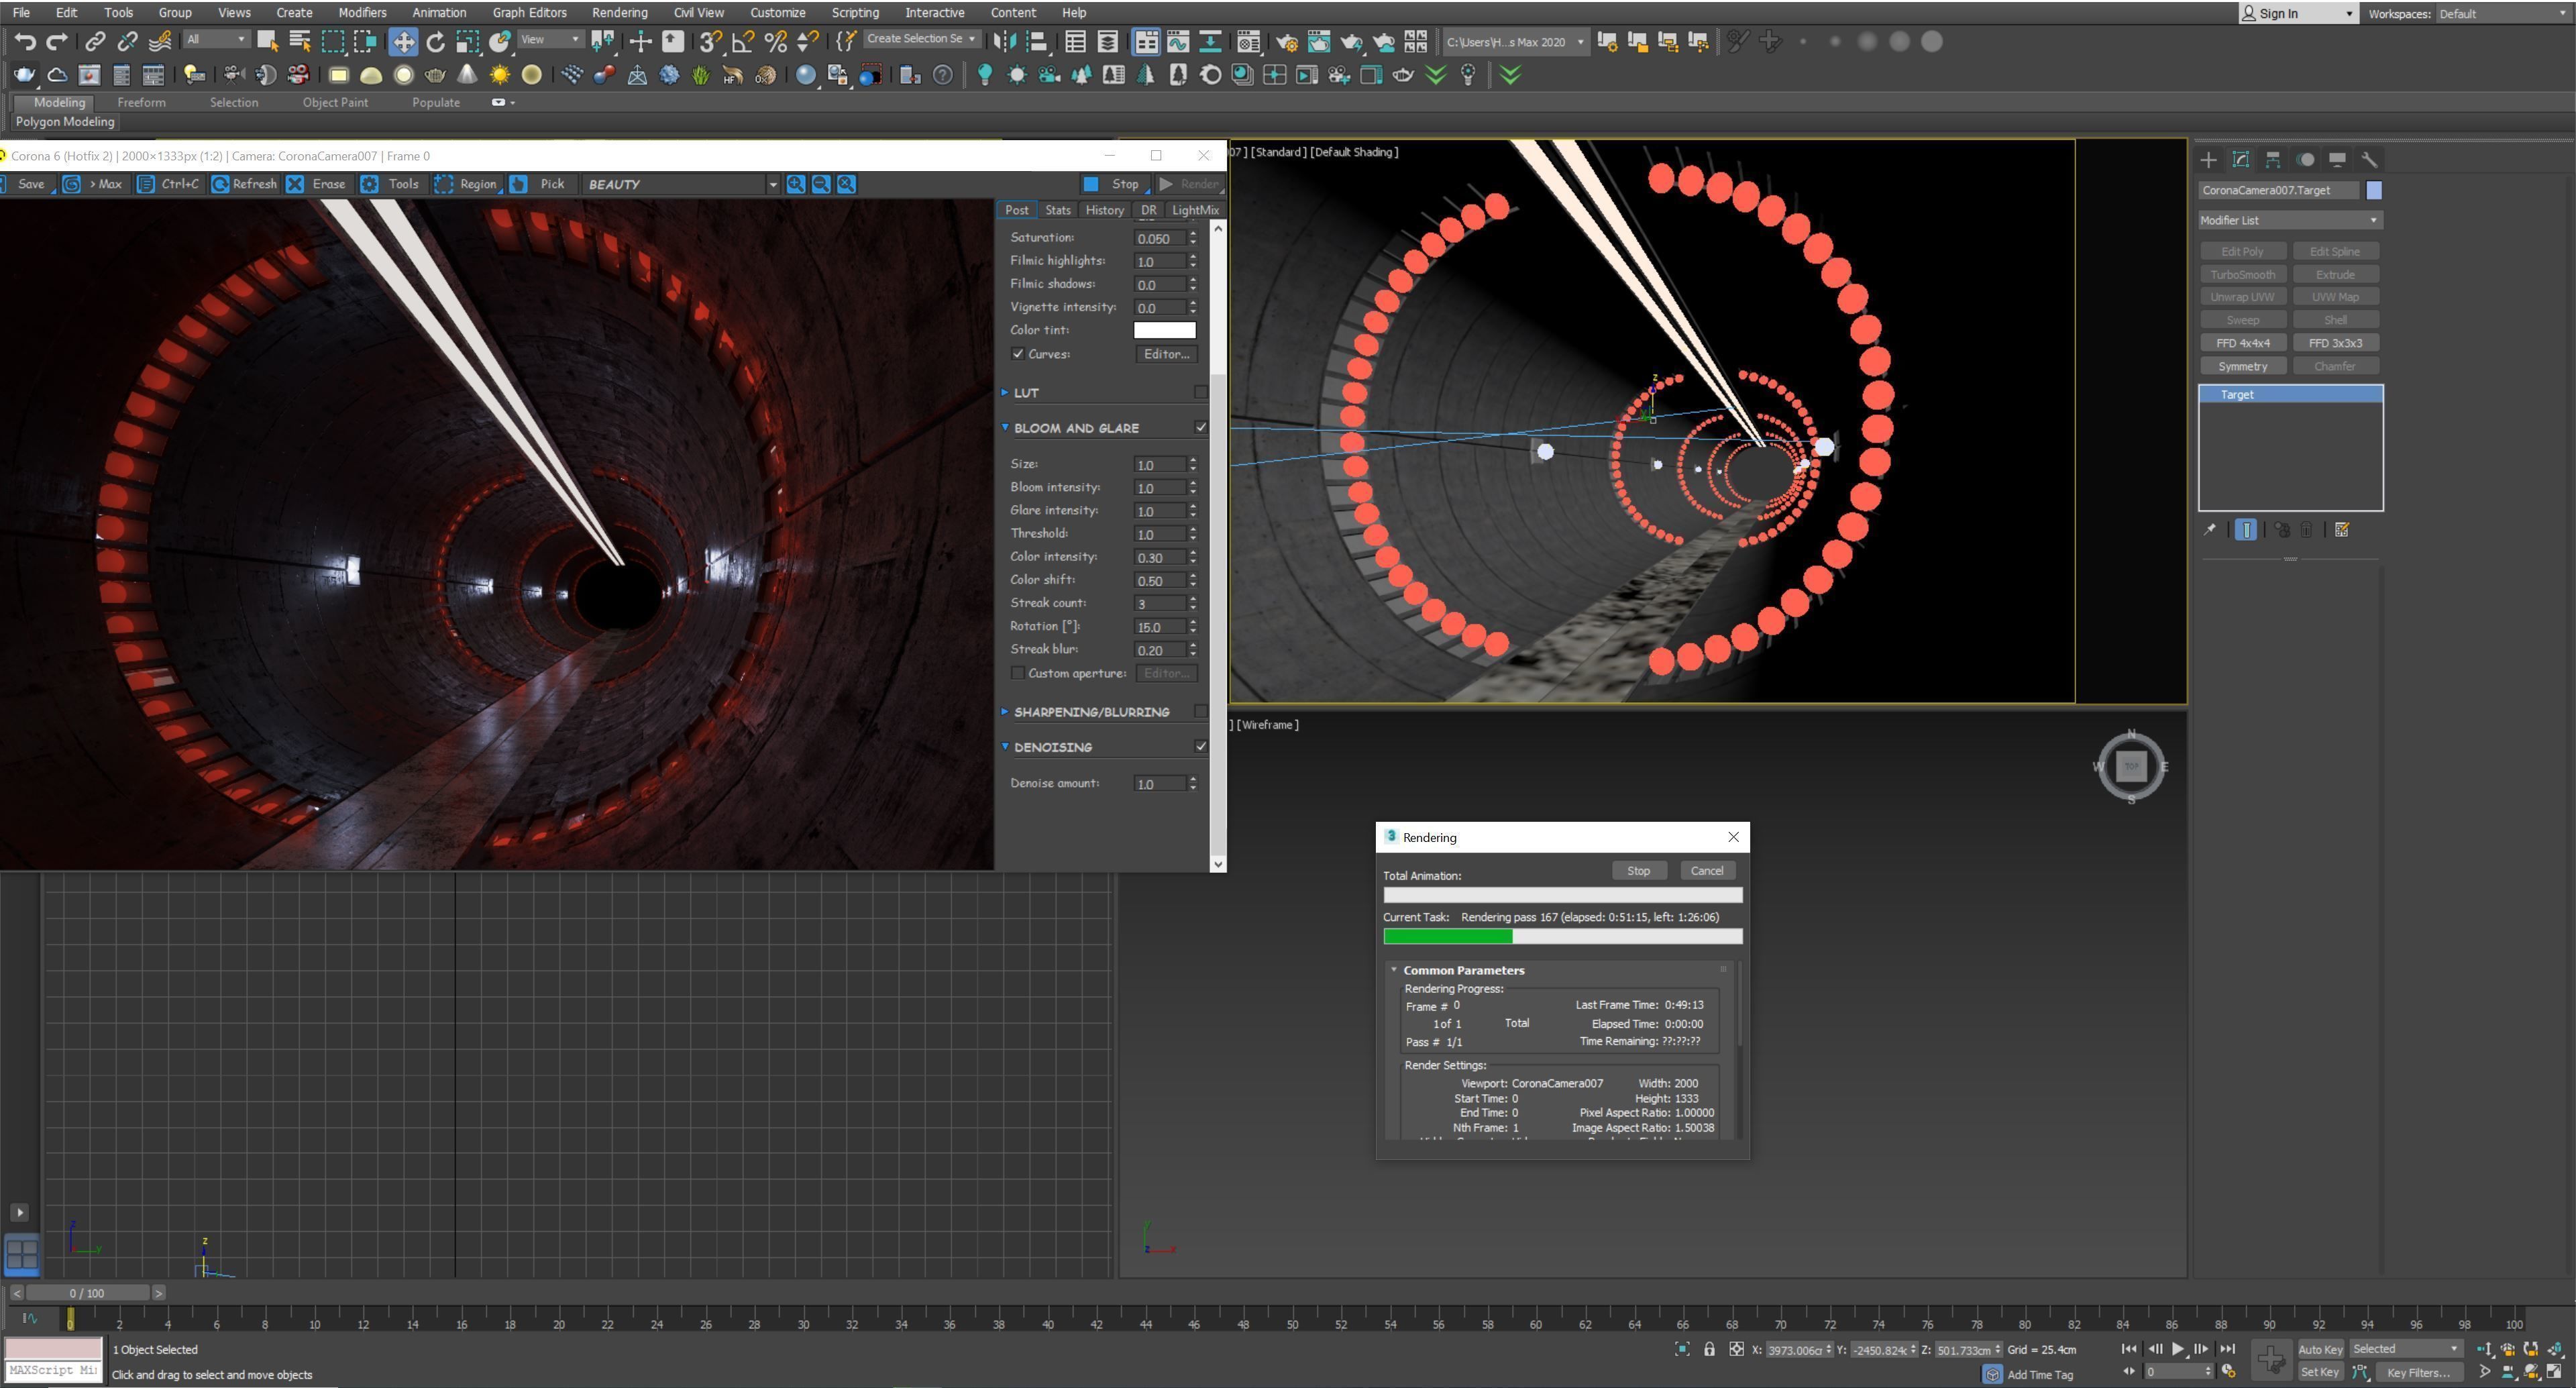Expand the Sharpening/Blurring section
Viewport: 2576px width, 1388px height.
tap(1005, 712)
